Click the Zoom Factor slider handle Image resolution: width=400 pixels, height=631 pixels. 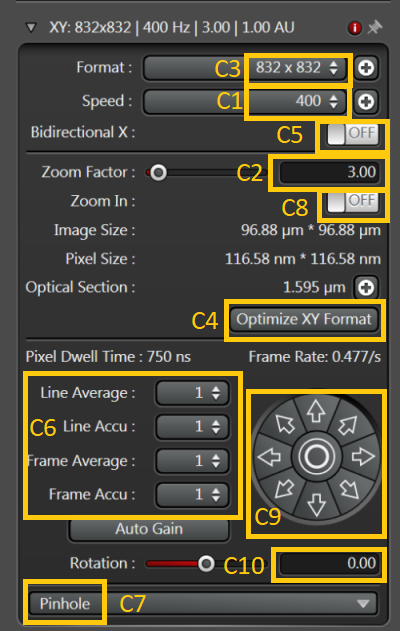(158, 173)
